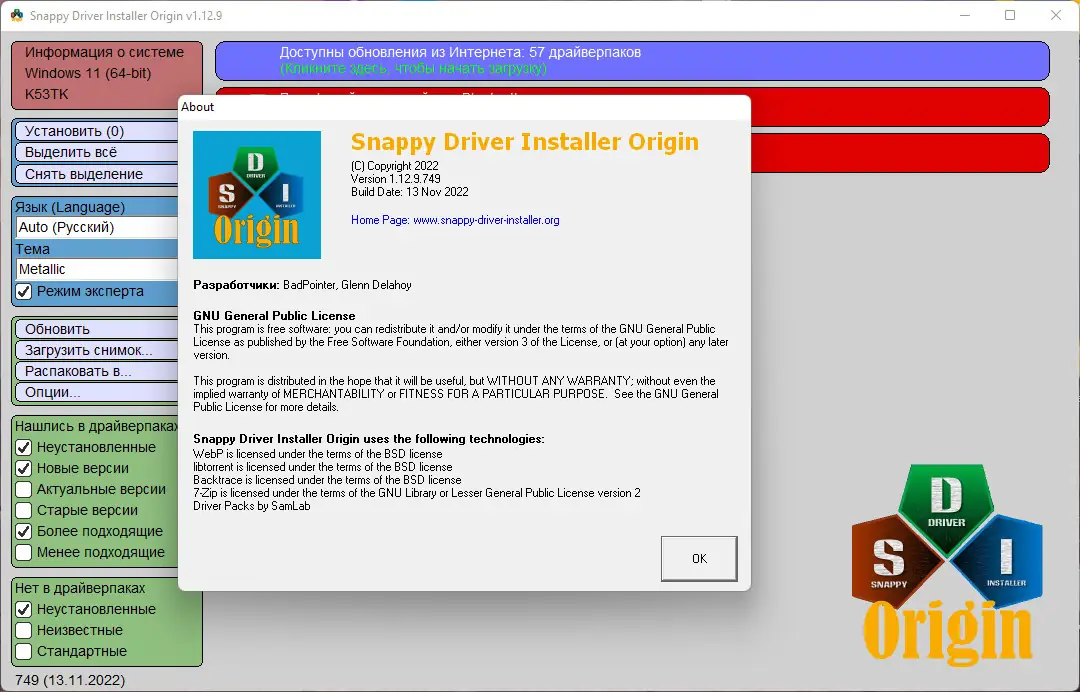Viewport: 1080px width, 692px height.
Task: Click the (C) Copyright 2022 text
Action: [395, 166]
